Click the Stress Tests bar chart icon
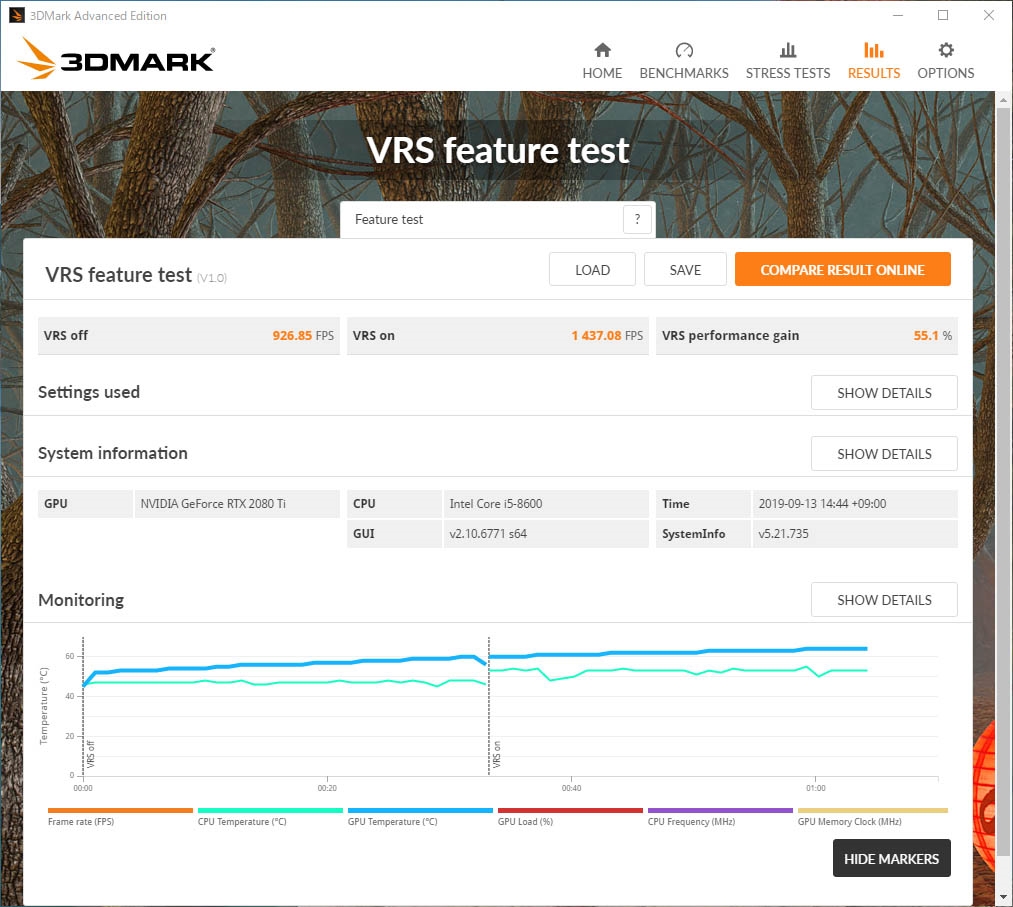This screenshot has height=907, width=1013. 788,50
